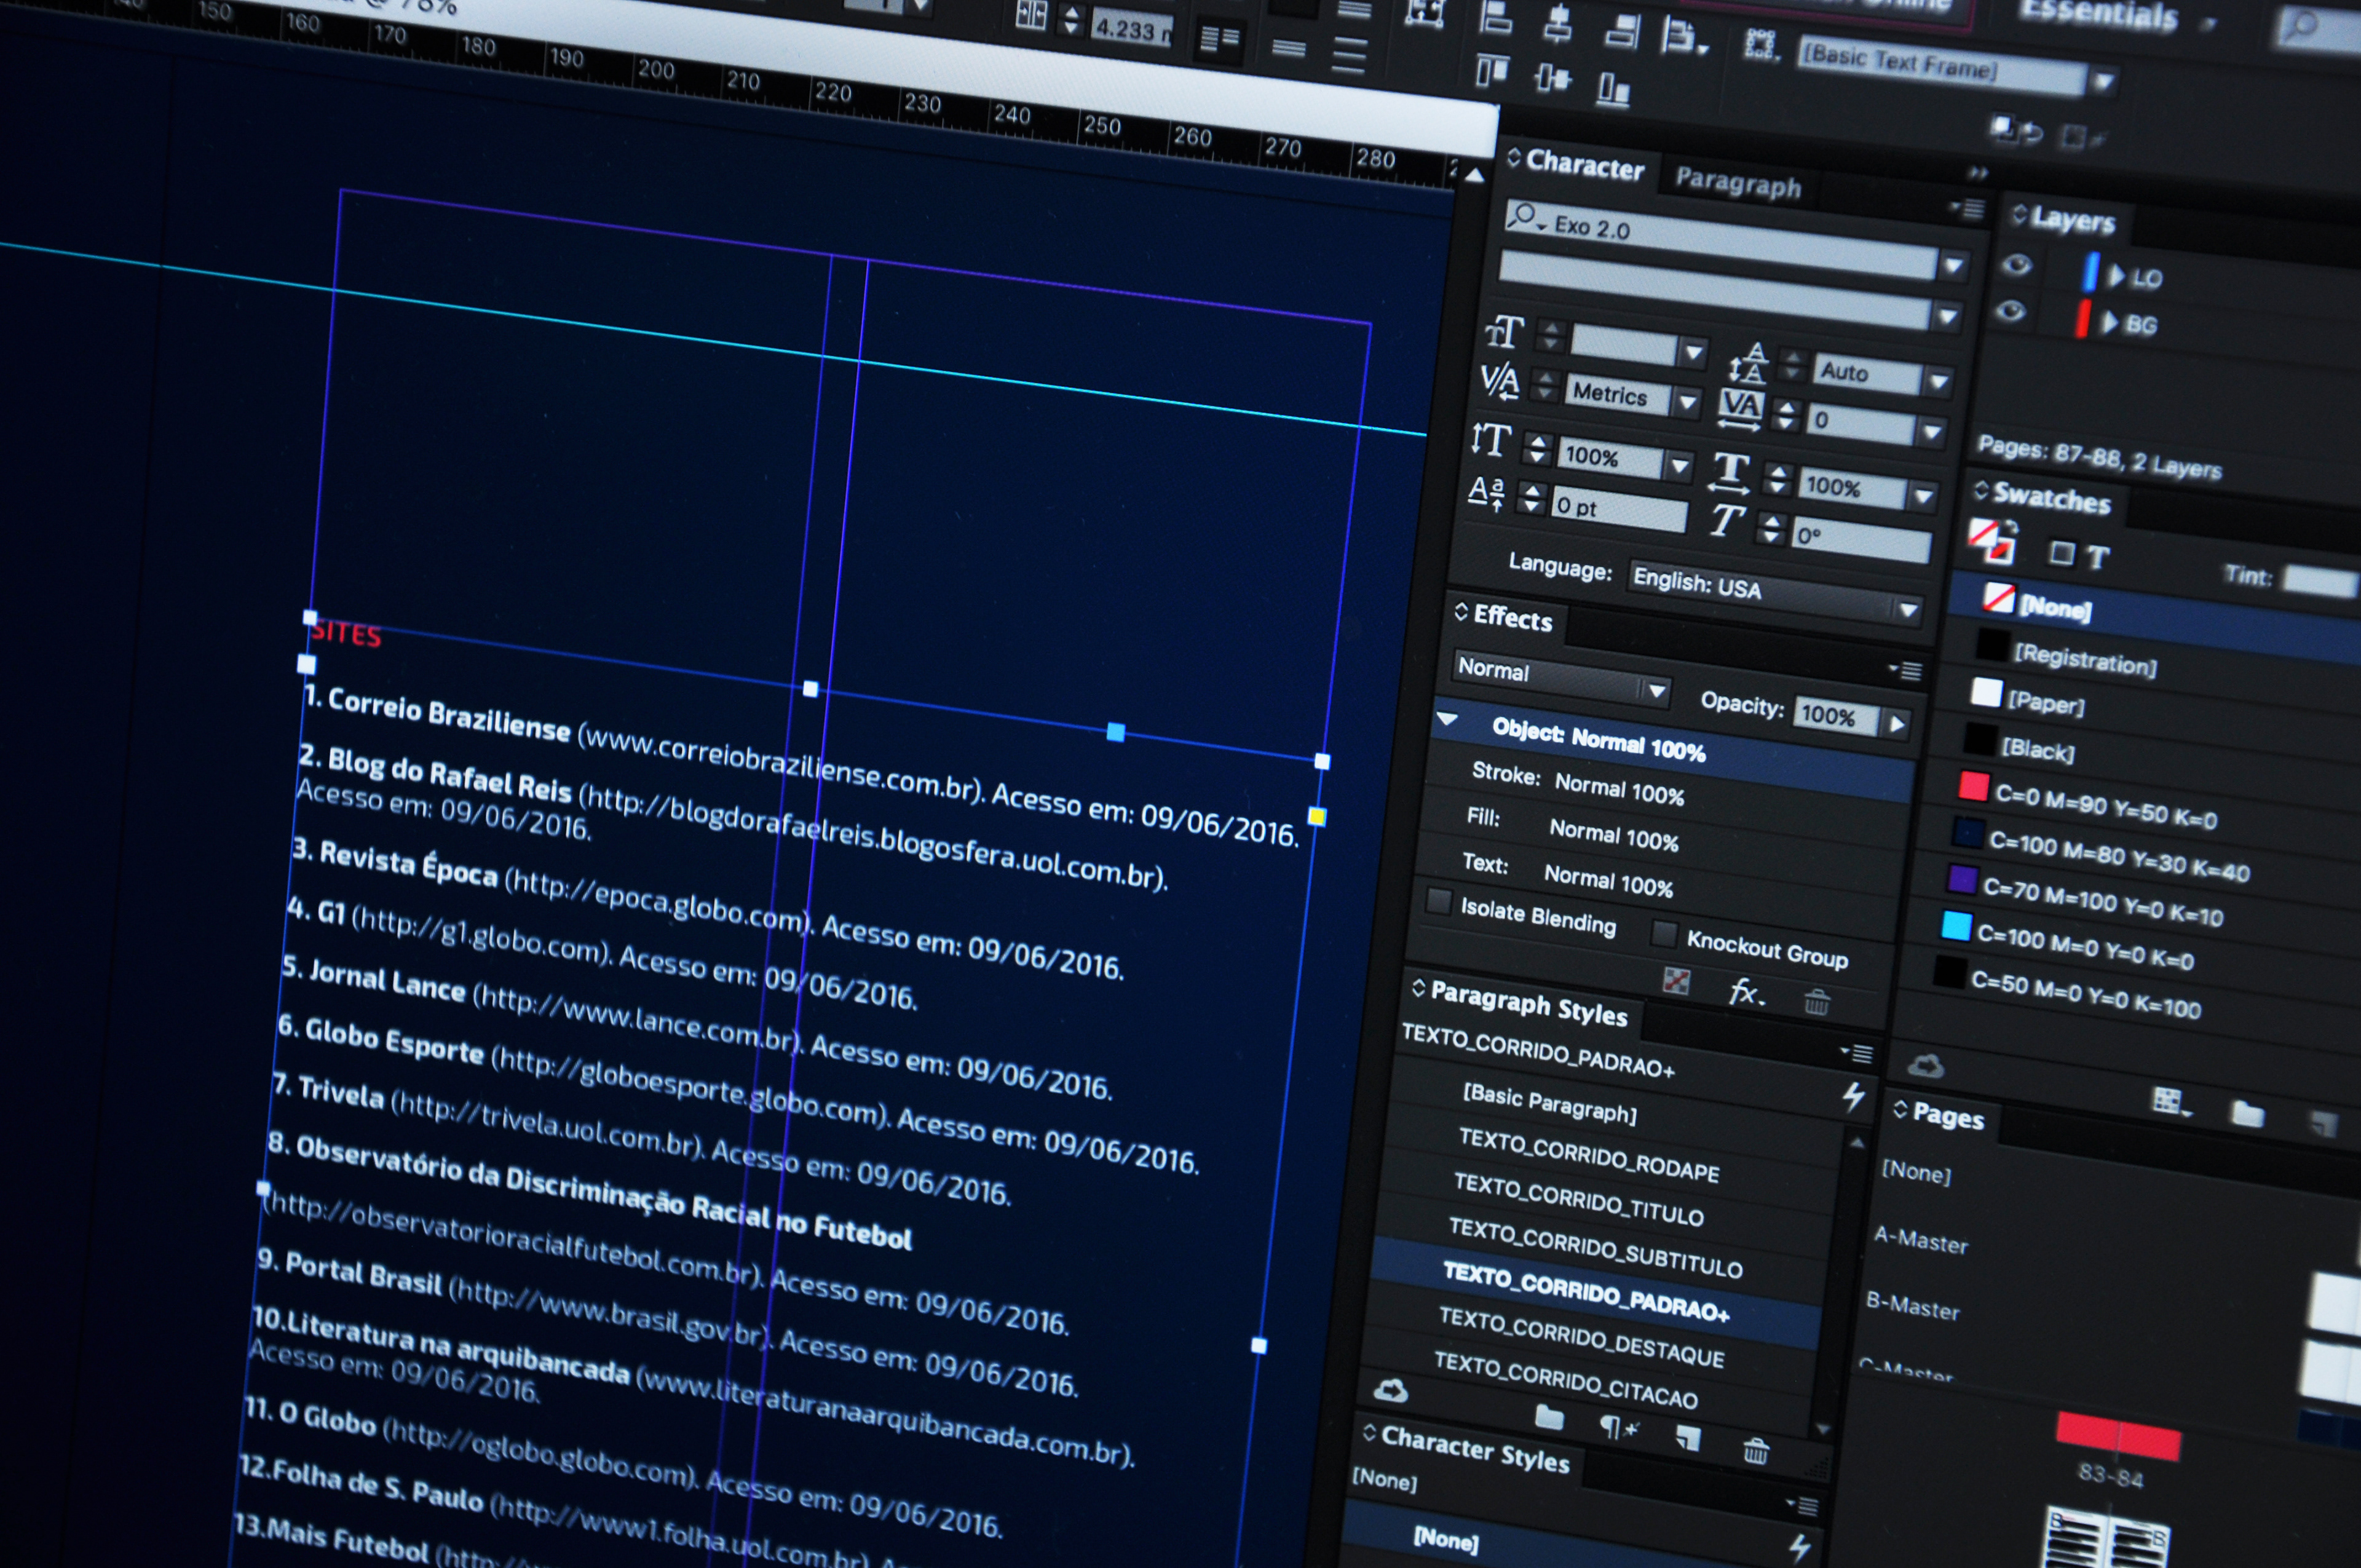Click the Paragraph Styles cloud library icon
Screen dimensions: 2361x1568
click(x=1390, y=1390)
